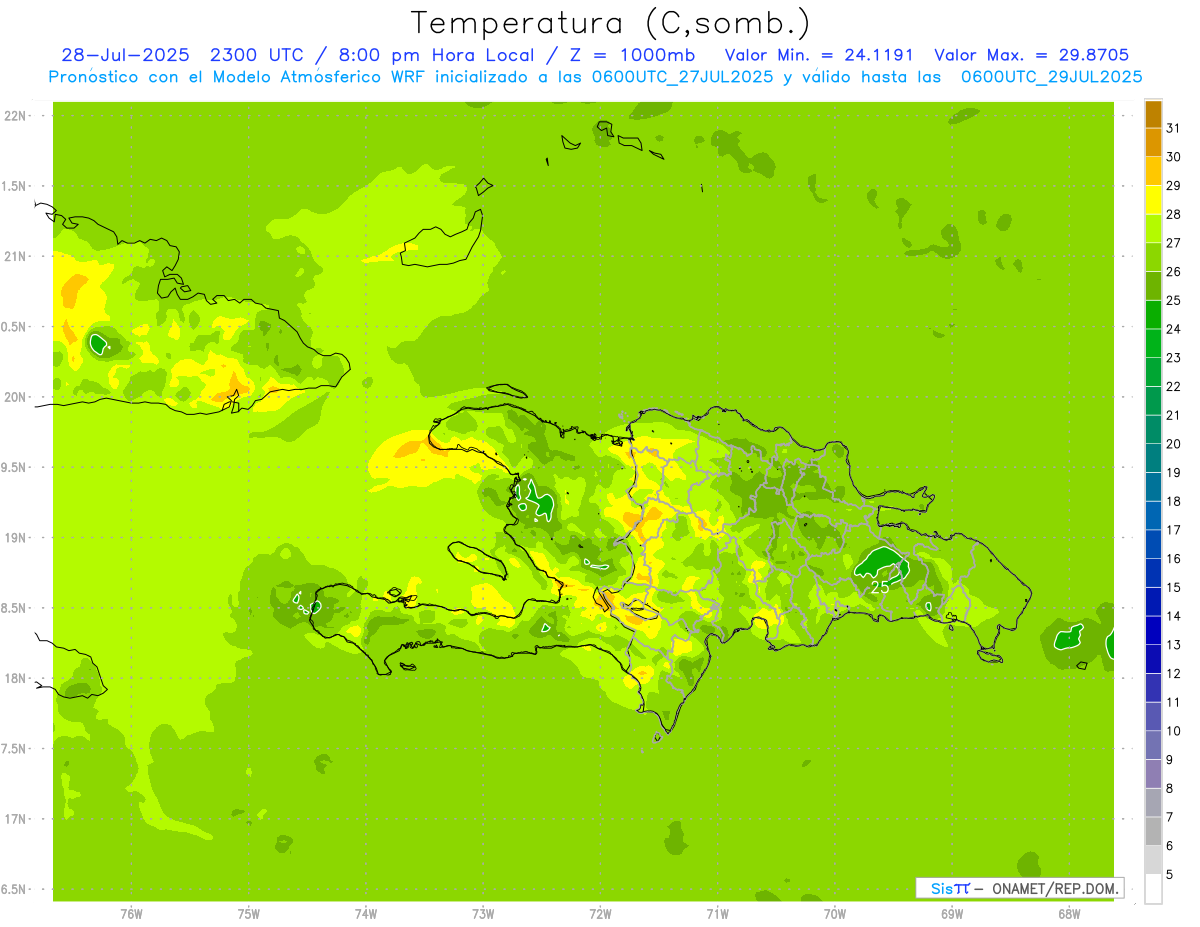
Task: Select "0600UTC_27JUL2025" initialization time text
Action: point(682,77)
